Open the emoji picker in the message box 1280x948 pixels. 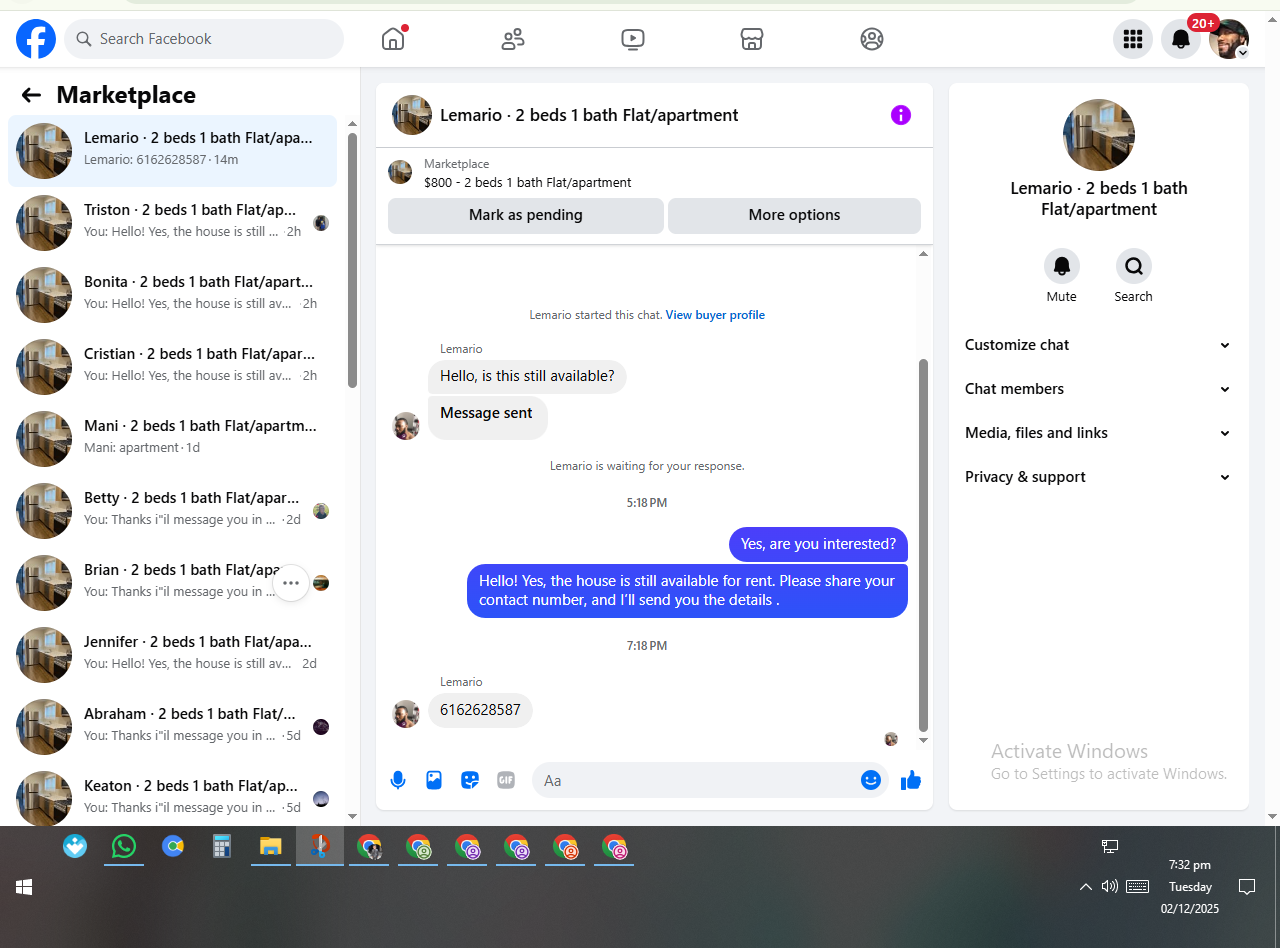click(x=871, y=780)
